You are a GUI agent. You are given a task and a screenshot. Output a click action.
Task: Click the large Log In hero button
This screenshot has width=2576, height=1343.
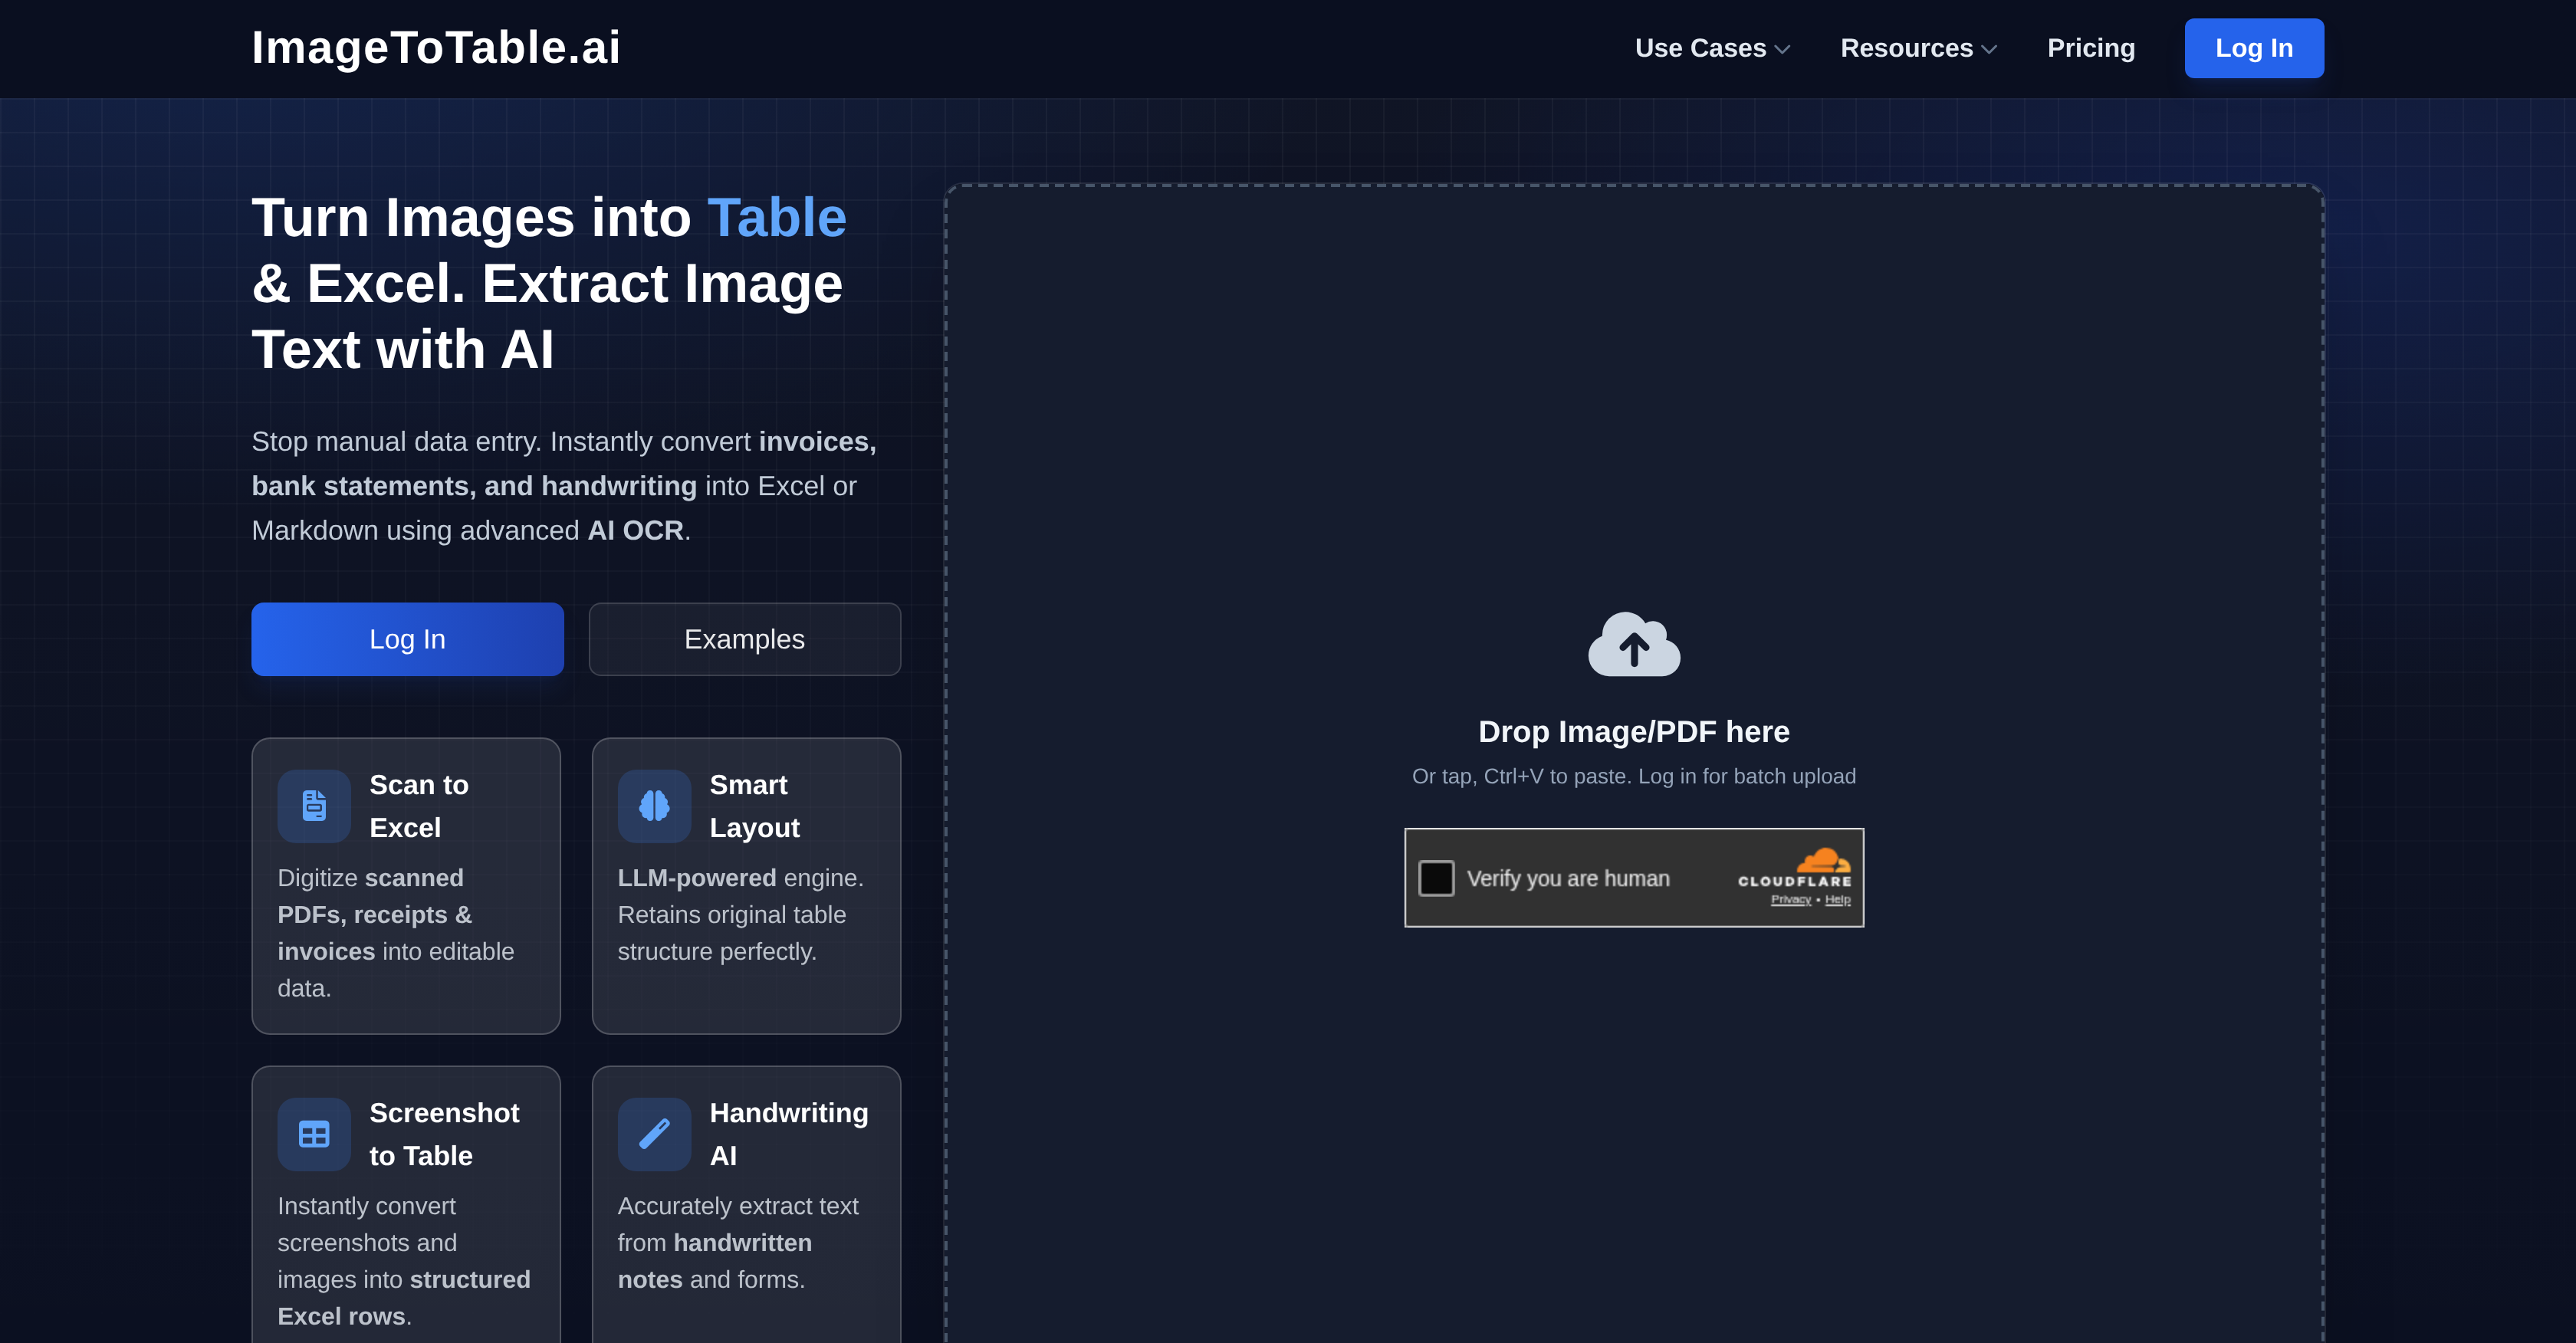click(x=407, y=639)
